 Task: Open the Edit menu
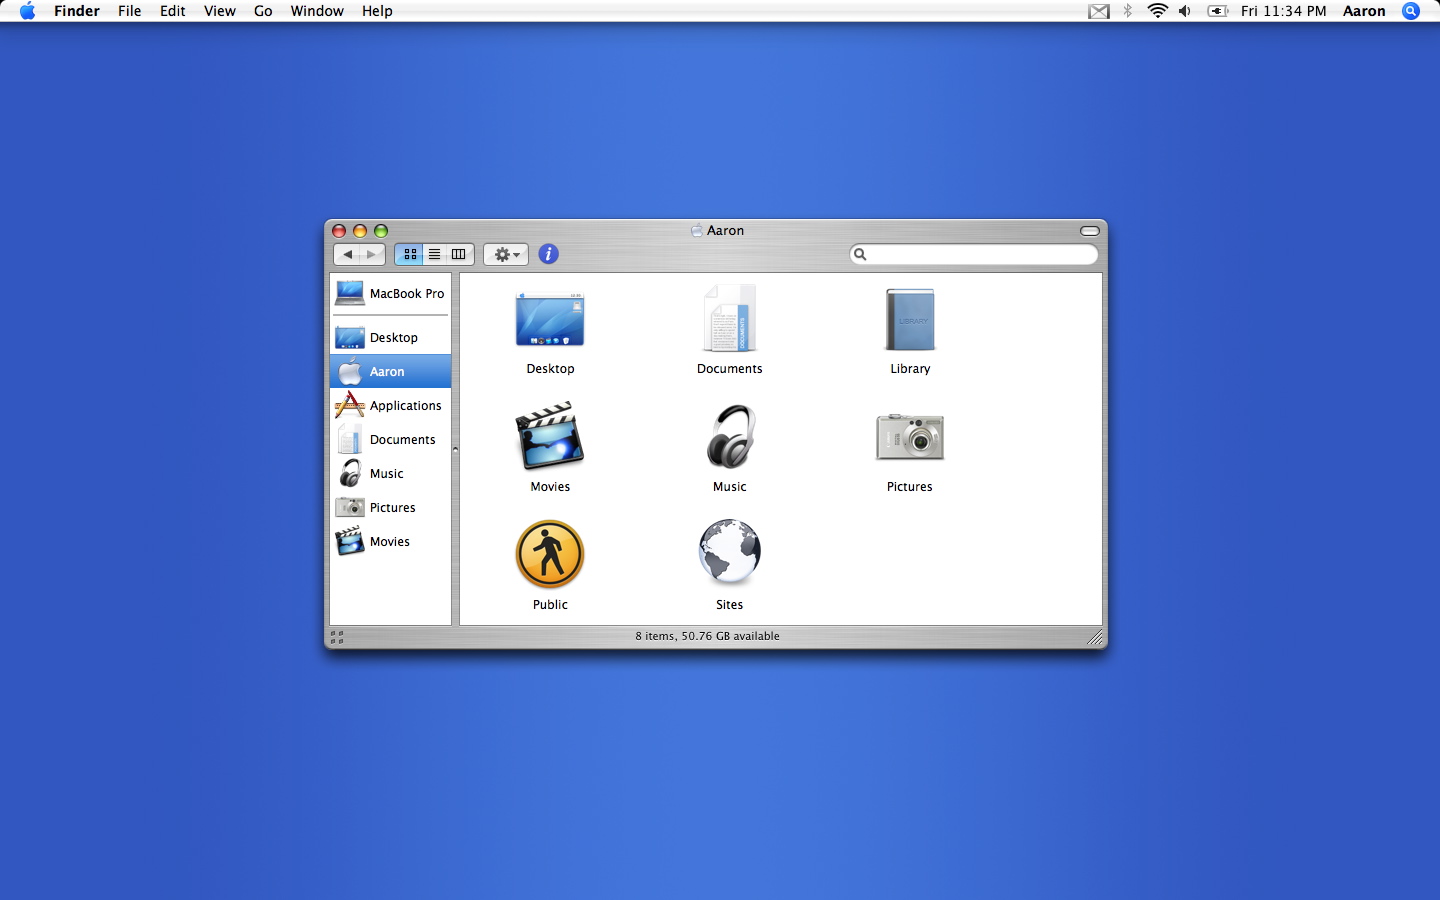(173, 11)
